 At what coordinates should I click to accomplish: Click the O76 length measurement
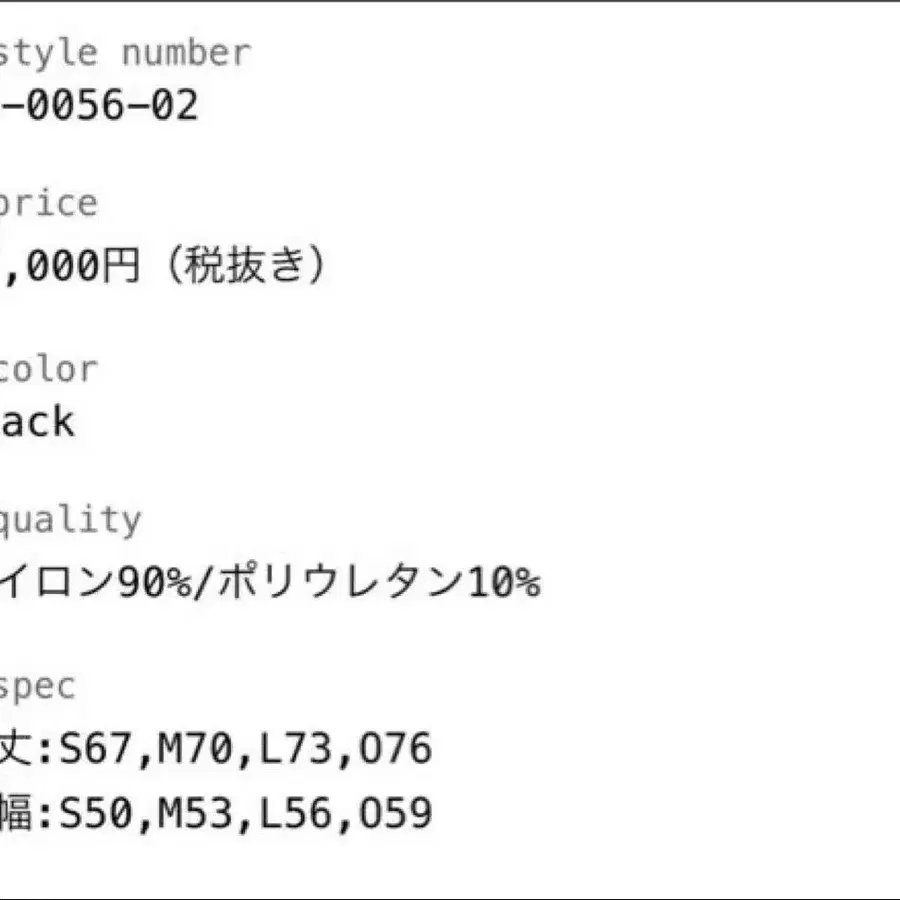click(393, 748)
